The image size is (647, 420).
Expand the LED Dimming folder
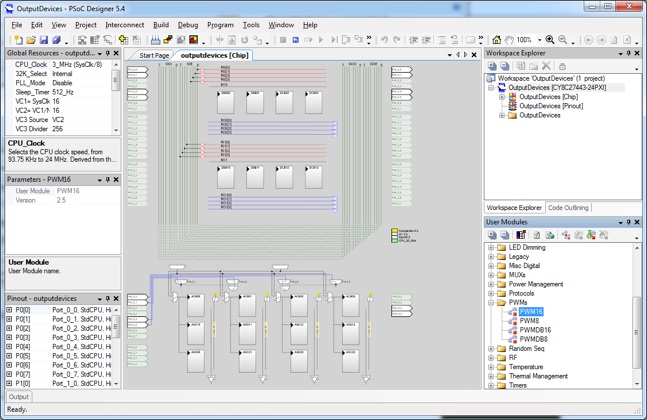click(x=491, y=248)
